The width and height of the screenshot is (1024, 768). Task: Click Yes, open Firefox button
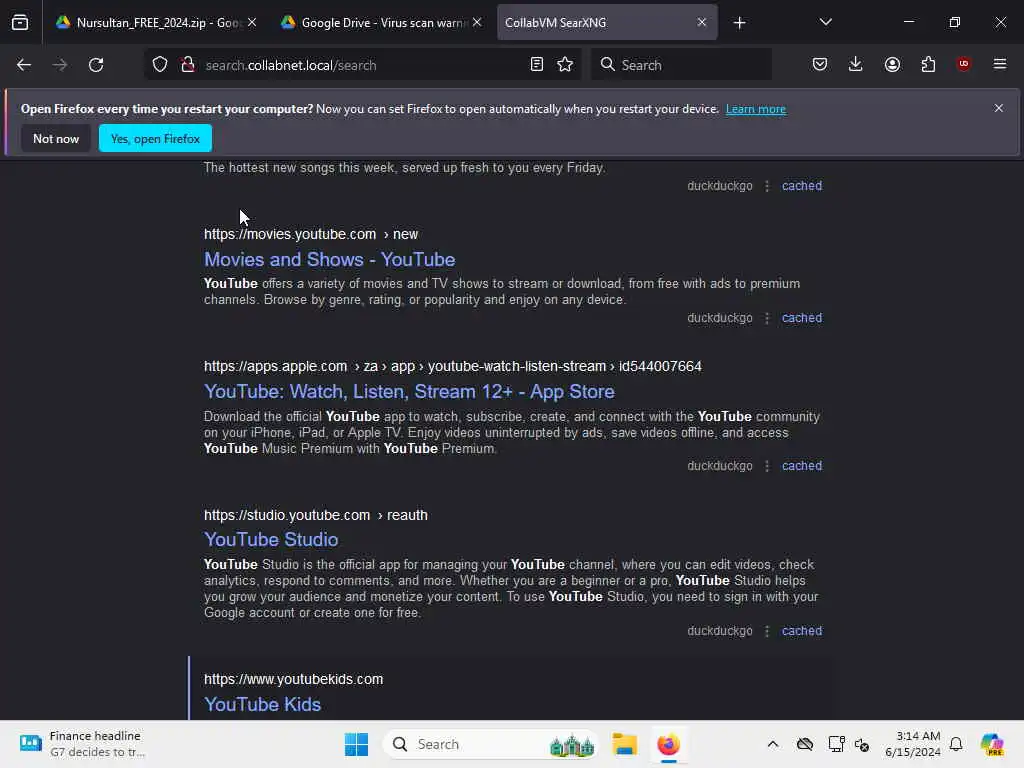[x=155, y=138]
